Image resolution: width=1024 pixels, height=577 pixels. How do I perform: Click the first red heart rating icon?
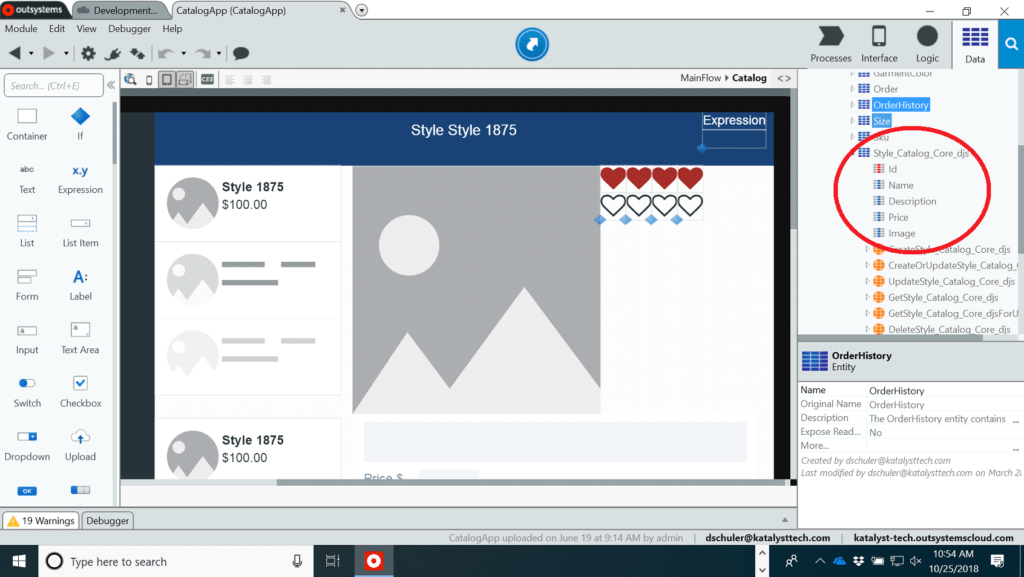(x=613, y=179)
